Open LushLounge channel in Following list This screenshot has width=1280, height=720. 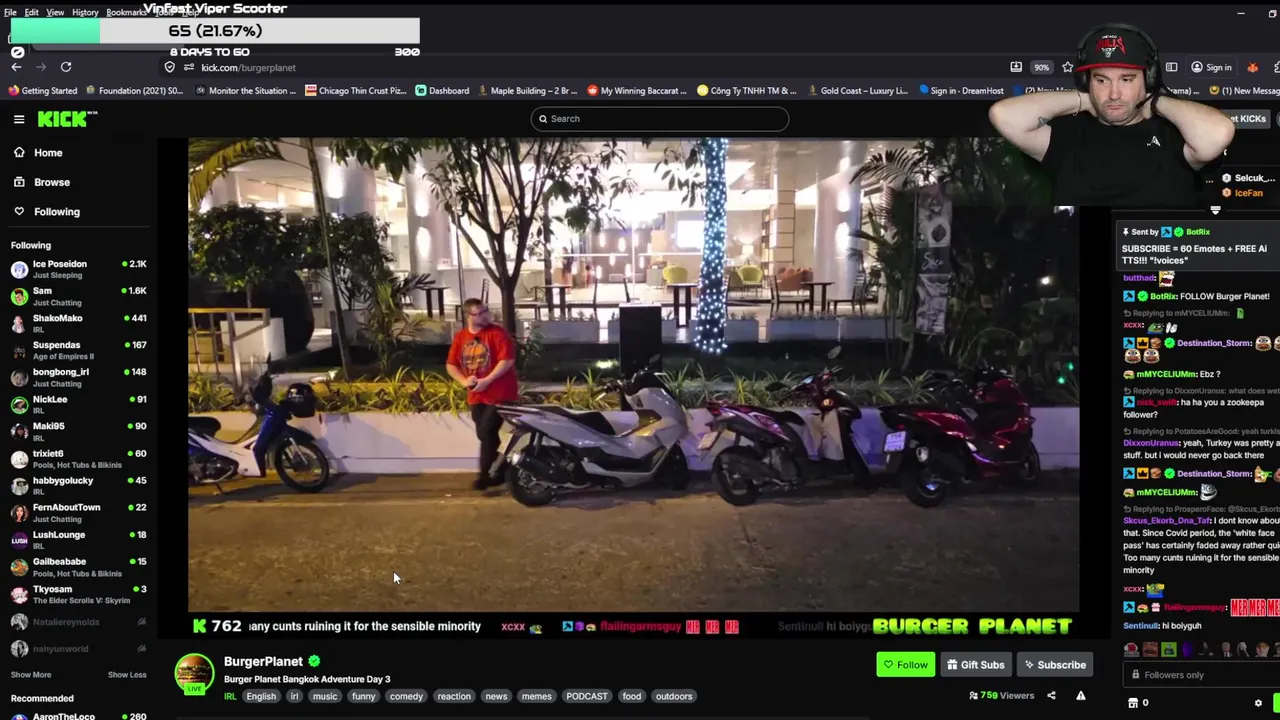(78, 540)
